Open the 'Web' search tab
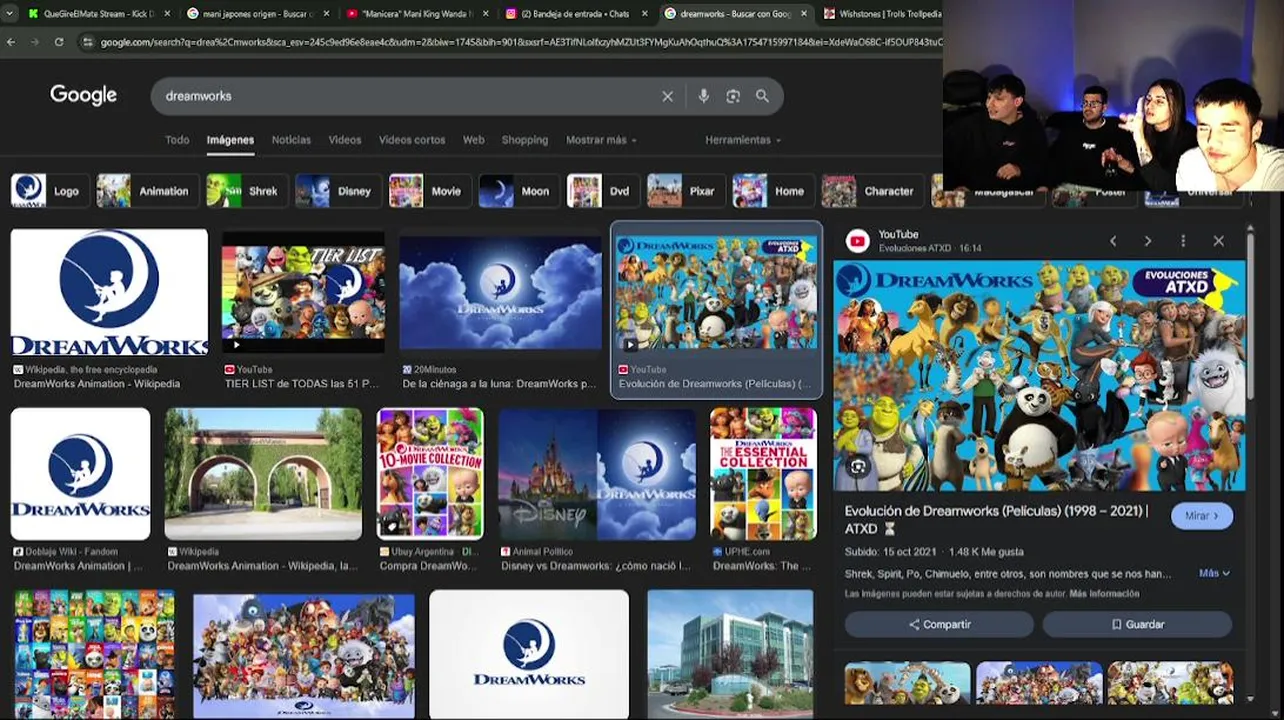Image resolution: width=1284 pixels, height=720 pixels. coord(474,140)
